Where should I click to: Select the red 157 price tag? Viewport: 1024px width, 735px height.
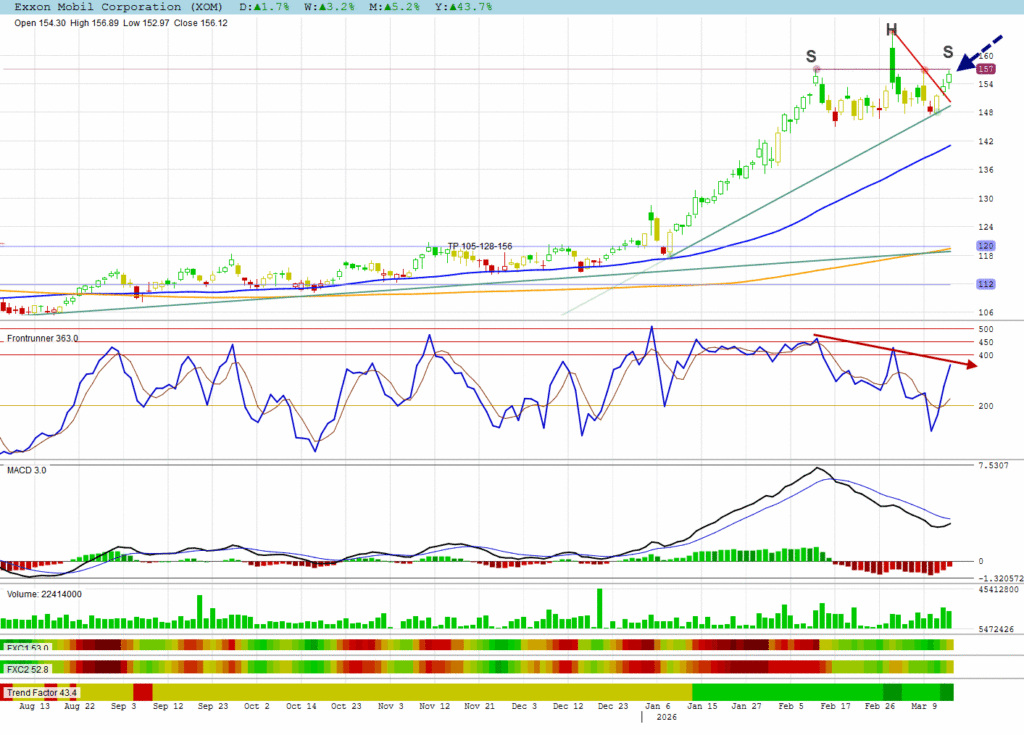pos(984,69)
